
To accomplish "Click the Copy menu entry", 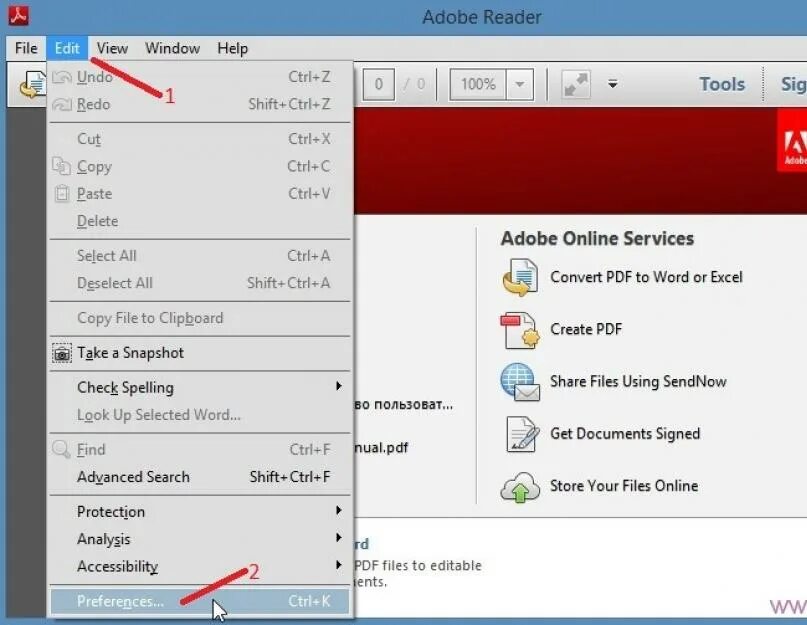I will [200, 166].
